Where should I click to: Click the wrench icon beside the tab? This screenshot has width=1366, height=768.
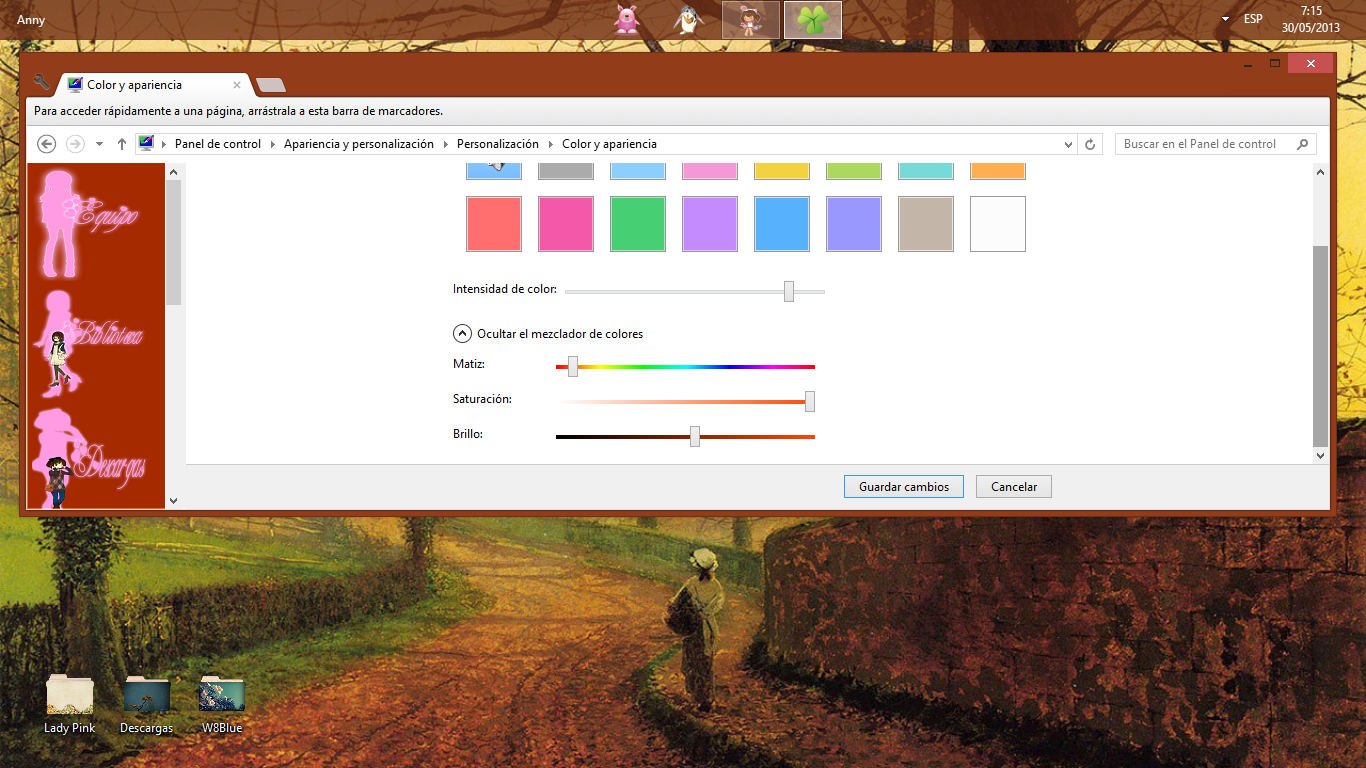[41, 82]
